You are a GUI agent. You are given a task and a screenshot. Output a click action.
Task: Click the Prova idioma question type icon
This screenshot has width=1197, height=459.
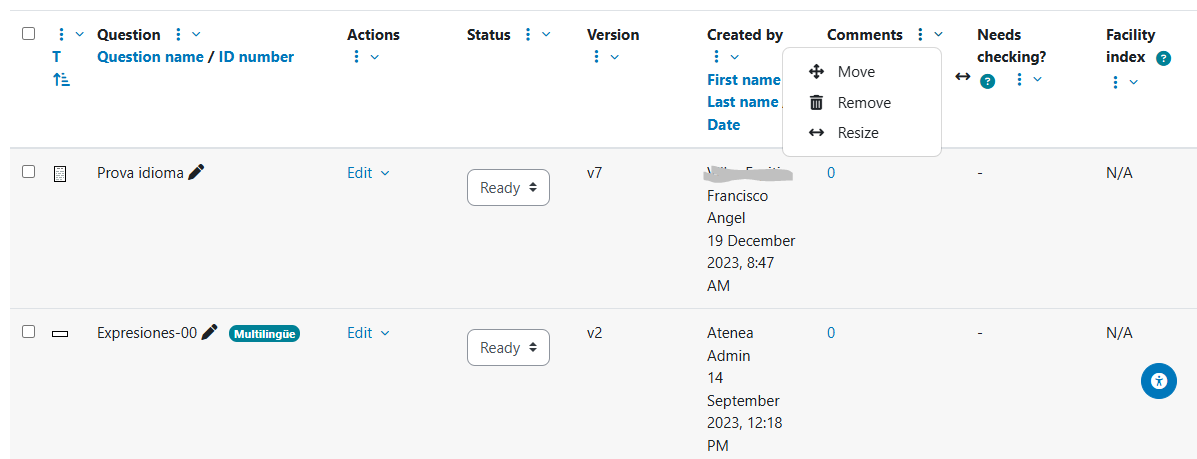[60, 174]
